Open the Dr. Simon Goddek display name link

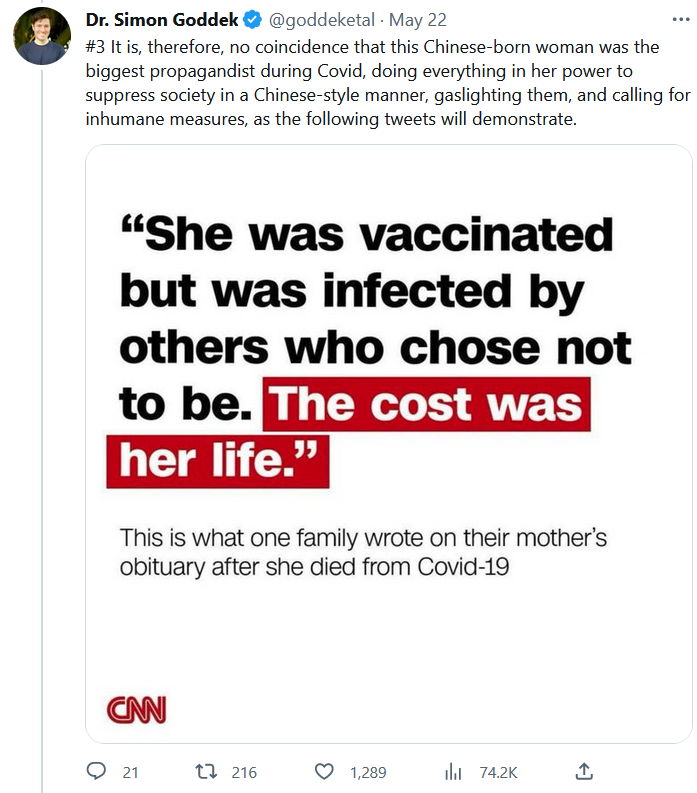tap(162, 19)
